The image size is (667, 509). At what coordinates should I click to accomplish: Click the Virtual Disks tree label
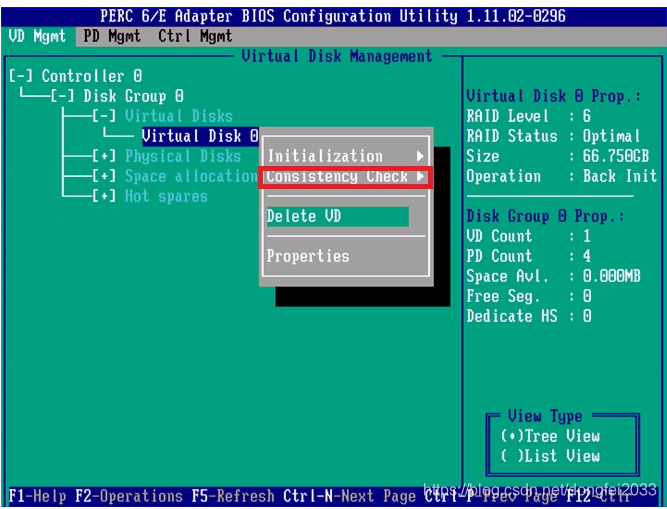[179, 116]
